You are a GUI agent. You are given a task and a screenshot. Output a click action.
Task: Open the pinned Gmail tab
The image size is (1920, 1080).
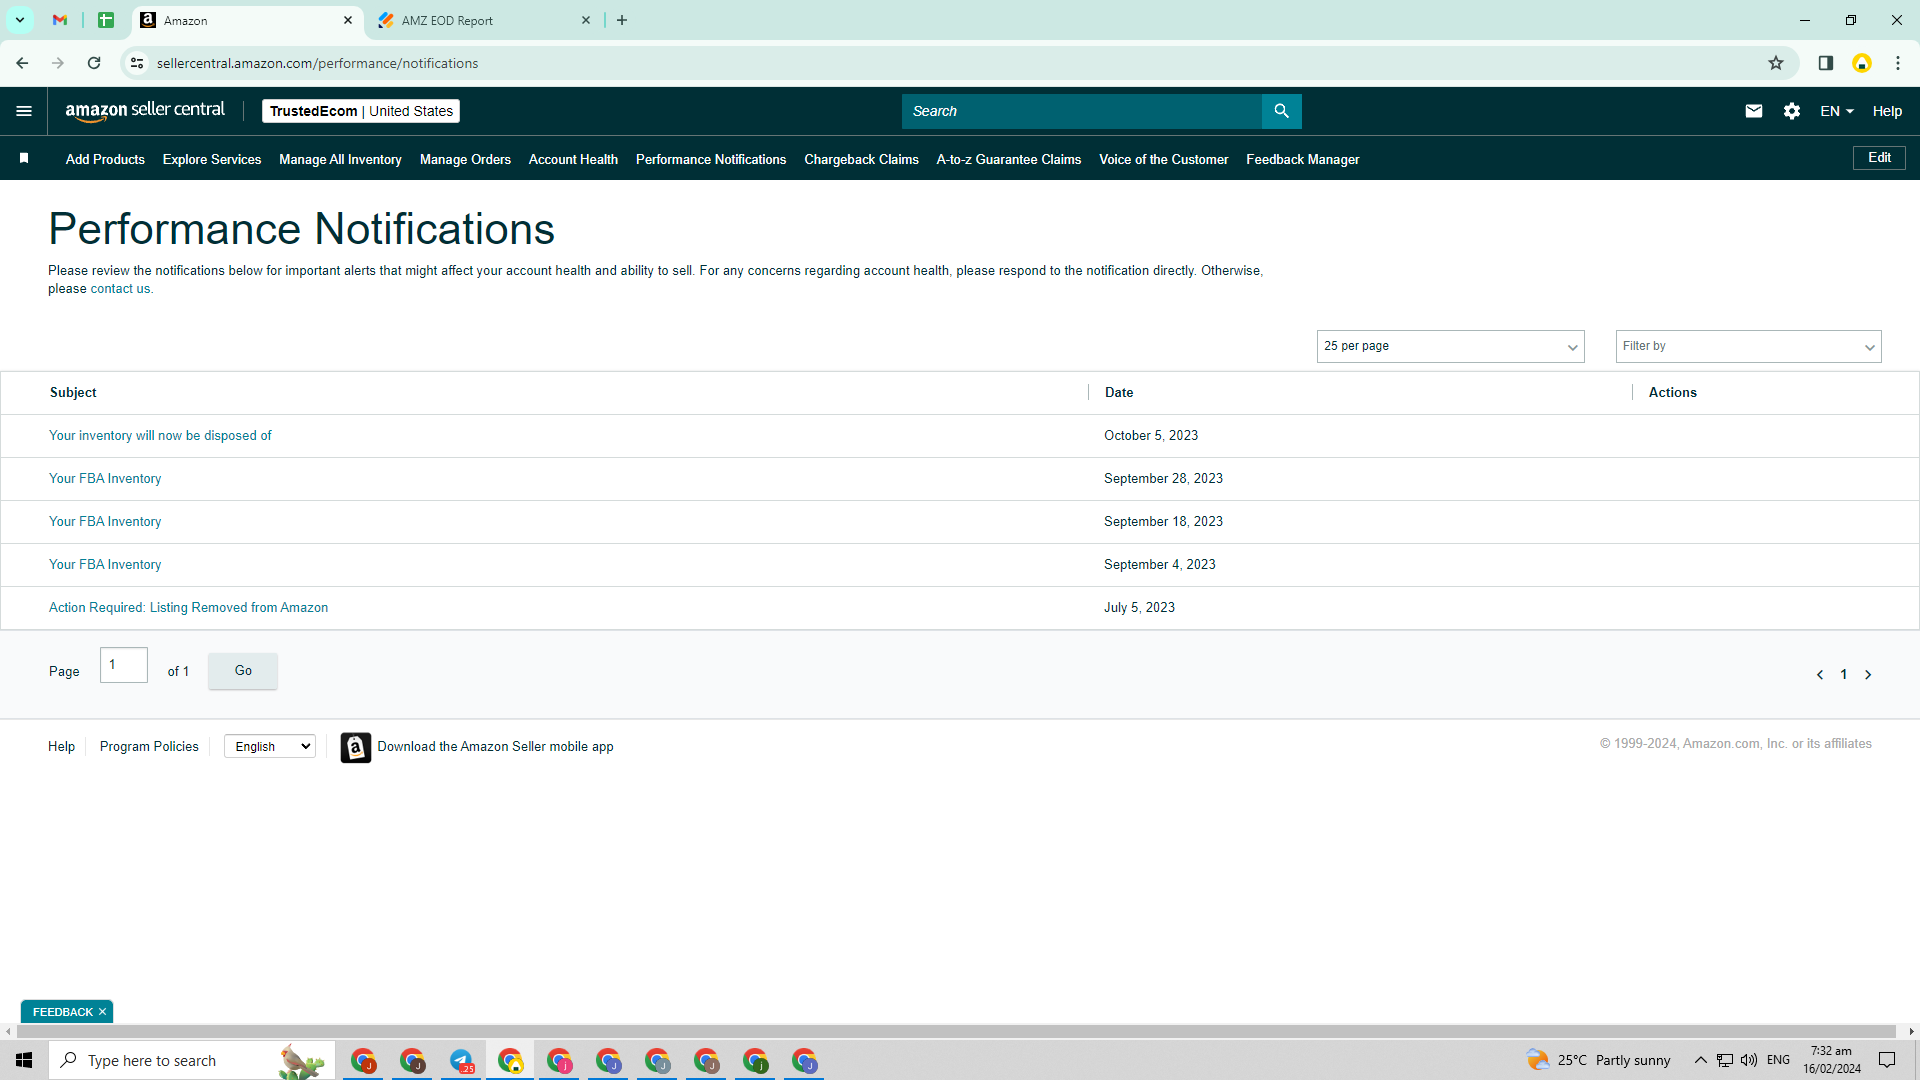[x=60, y=20]
